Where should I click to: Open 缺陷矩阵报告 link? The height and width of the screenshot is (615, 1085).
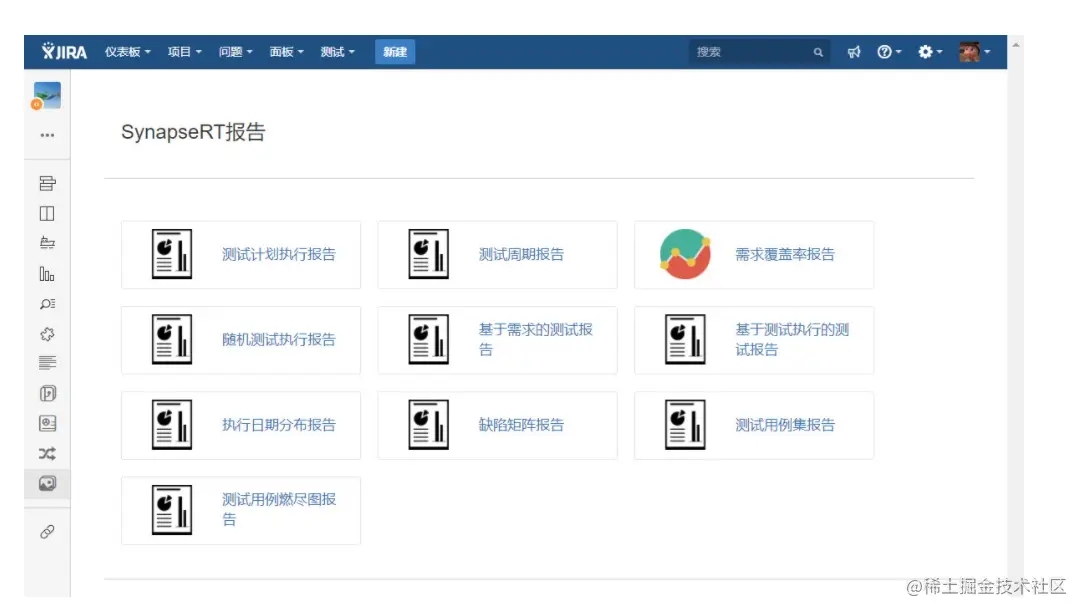point(521,425)
